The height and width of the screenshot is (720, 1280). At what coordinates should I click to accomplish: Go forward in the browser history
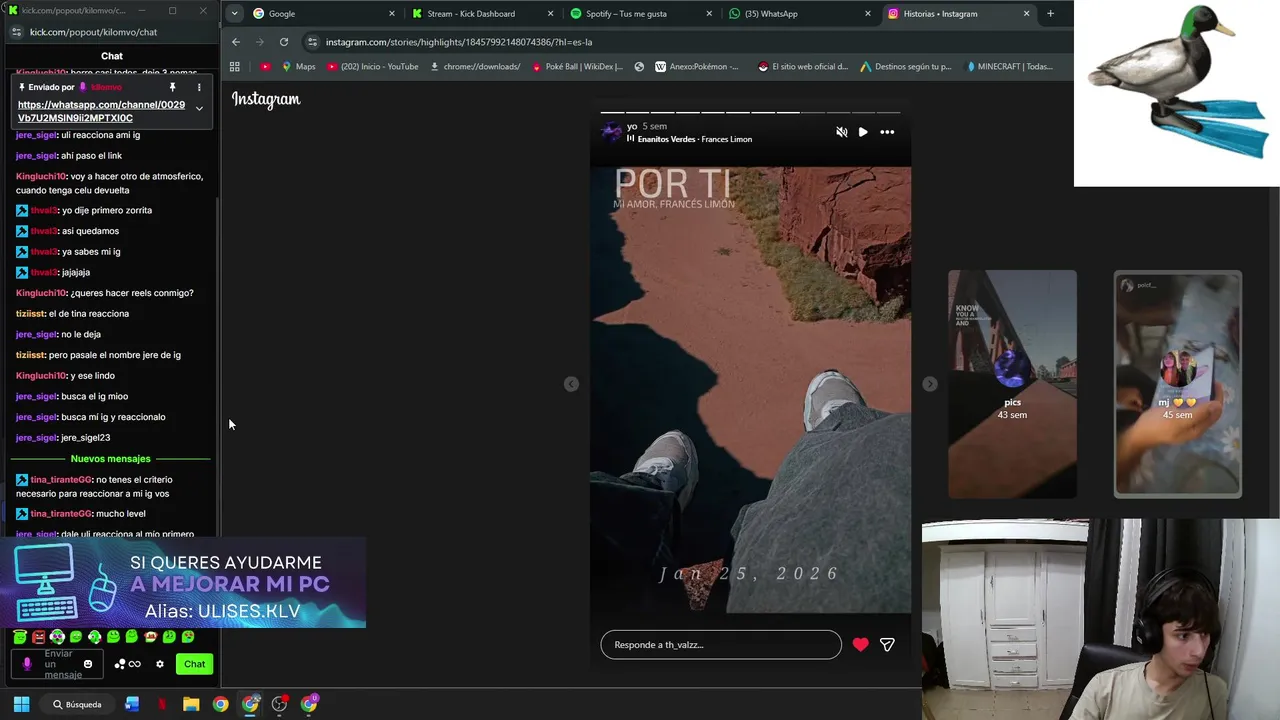(260, 42)
